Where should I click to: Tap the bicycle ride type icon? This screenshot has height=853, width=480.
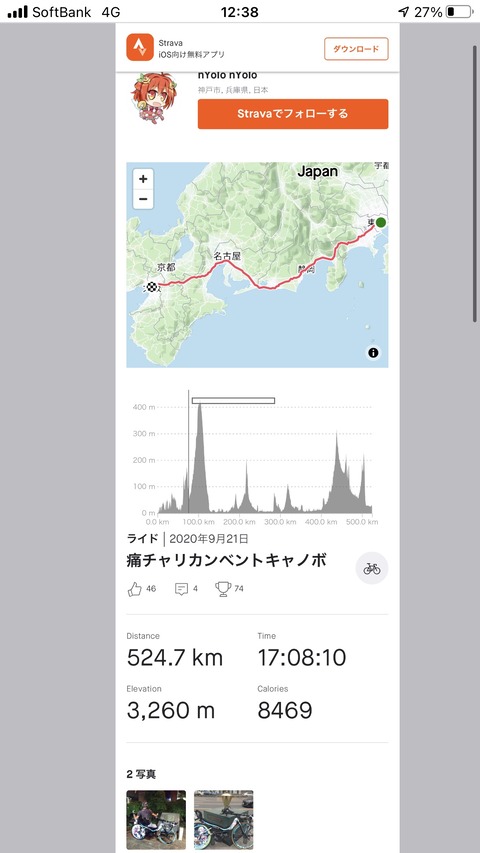pos(372,568)
